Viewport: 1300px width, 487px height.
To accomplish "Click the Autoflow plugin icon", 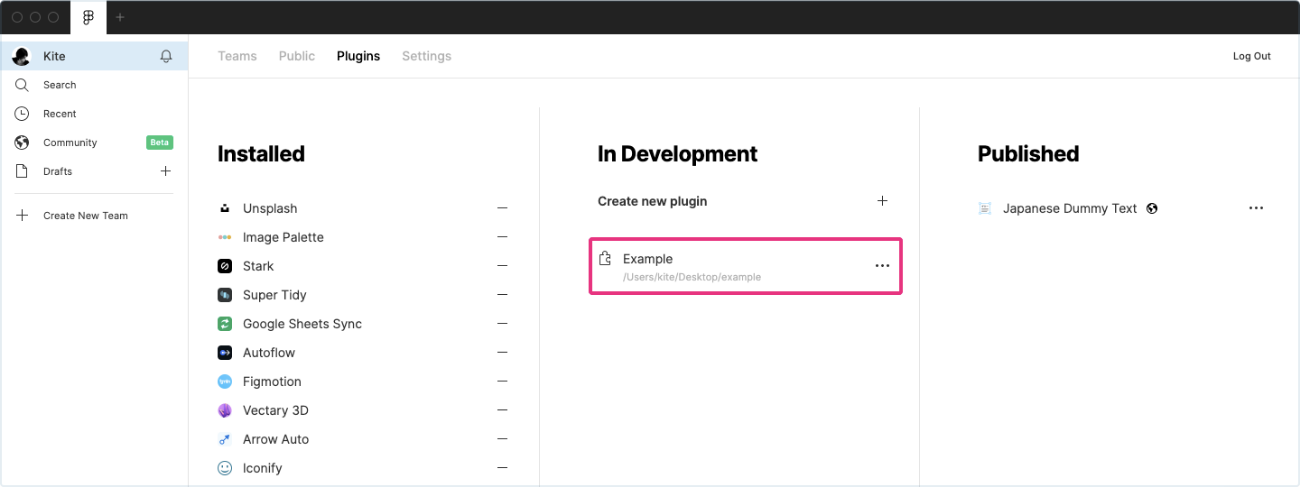I will 225,353.
